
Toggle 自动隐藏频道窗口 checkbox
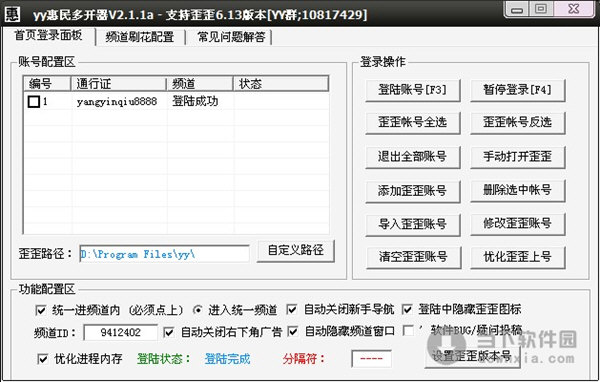[293, 331]
